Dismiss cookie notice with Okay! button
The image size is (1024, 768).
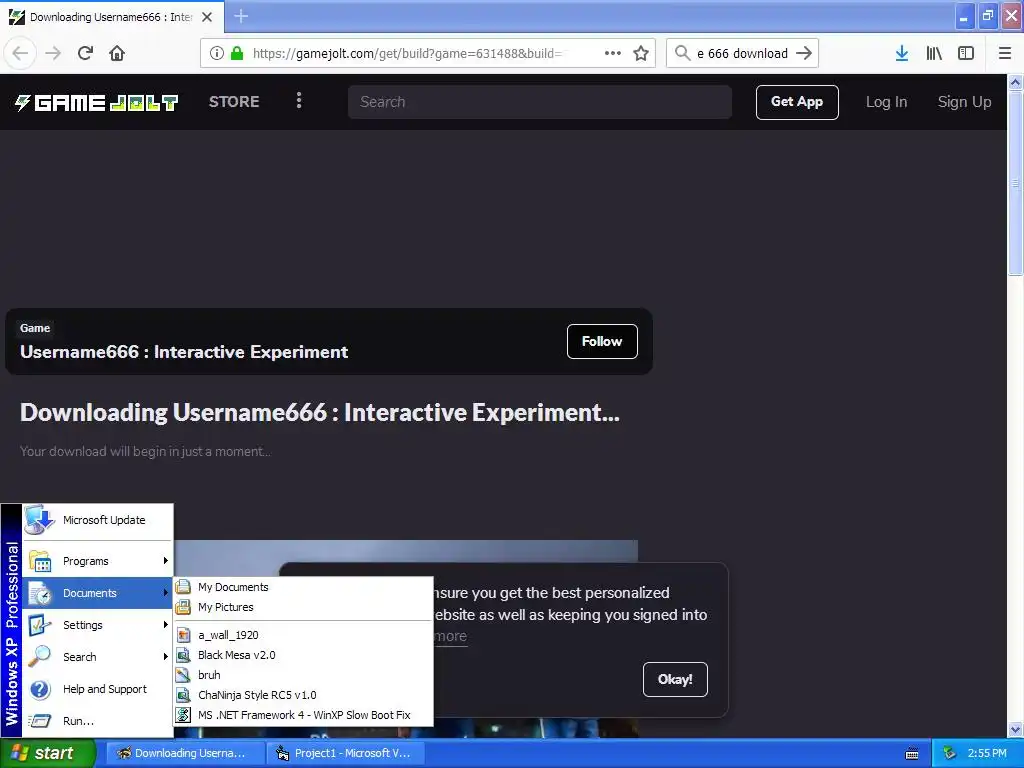coord(675,679)
